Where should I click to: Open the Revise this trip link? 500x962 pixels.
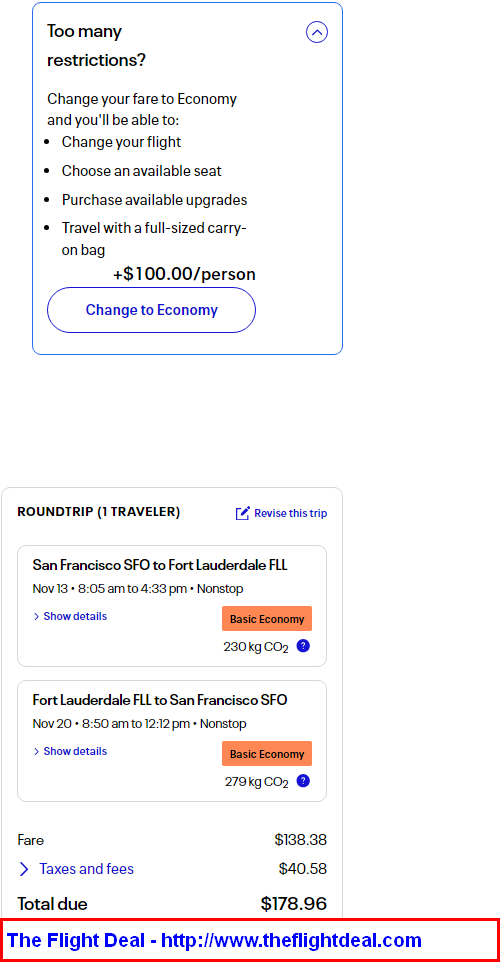coord(291,513)
